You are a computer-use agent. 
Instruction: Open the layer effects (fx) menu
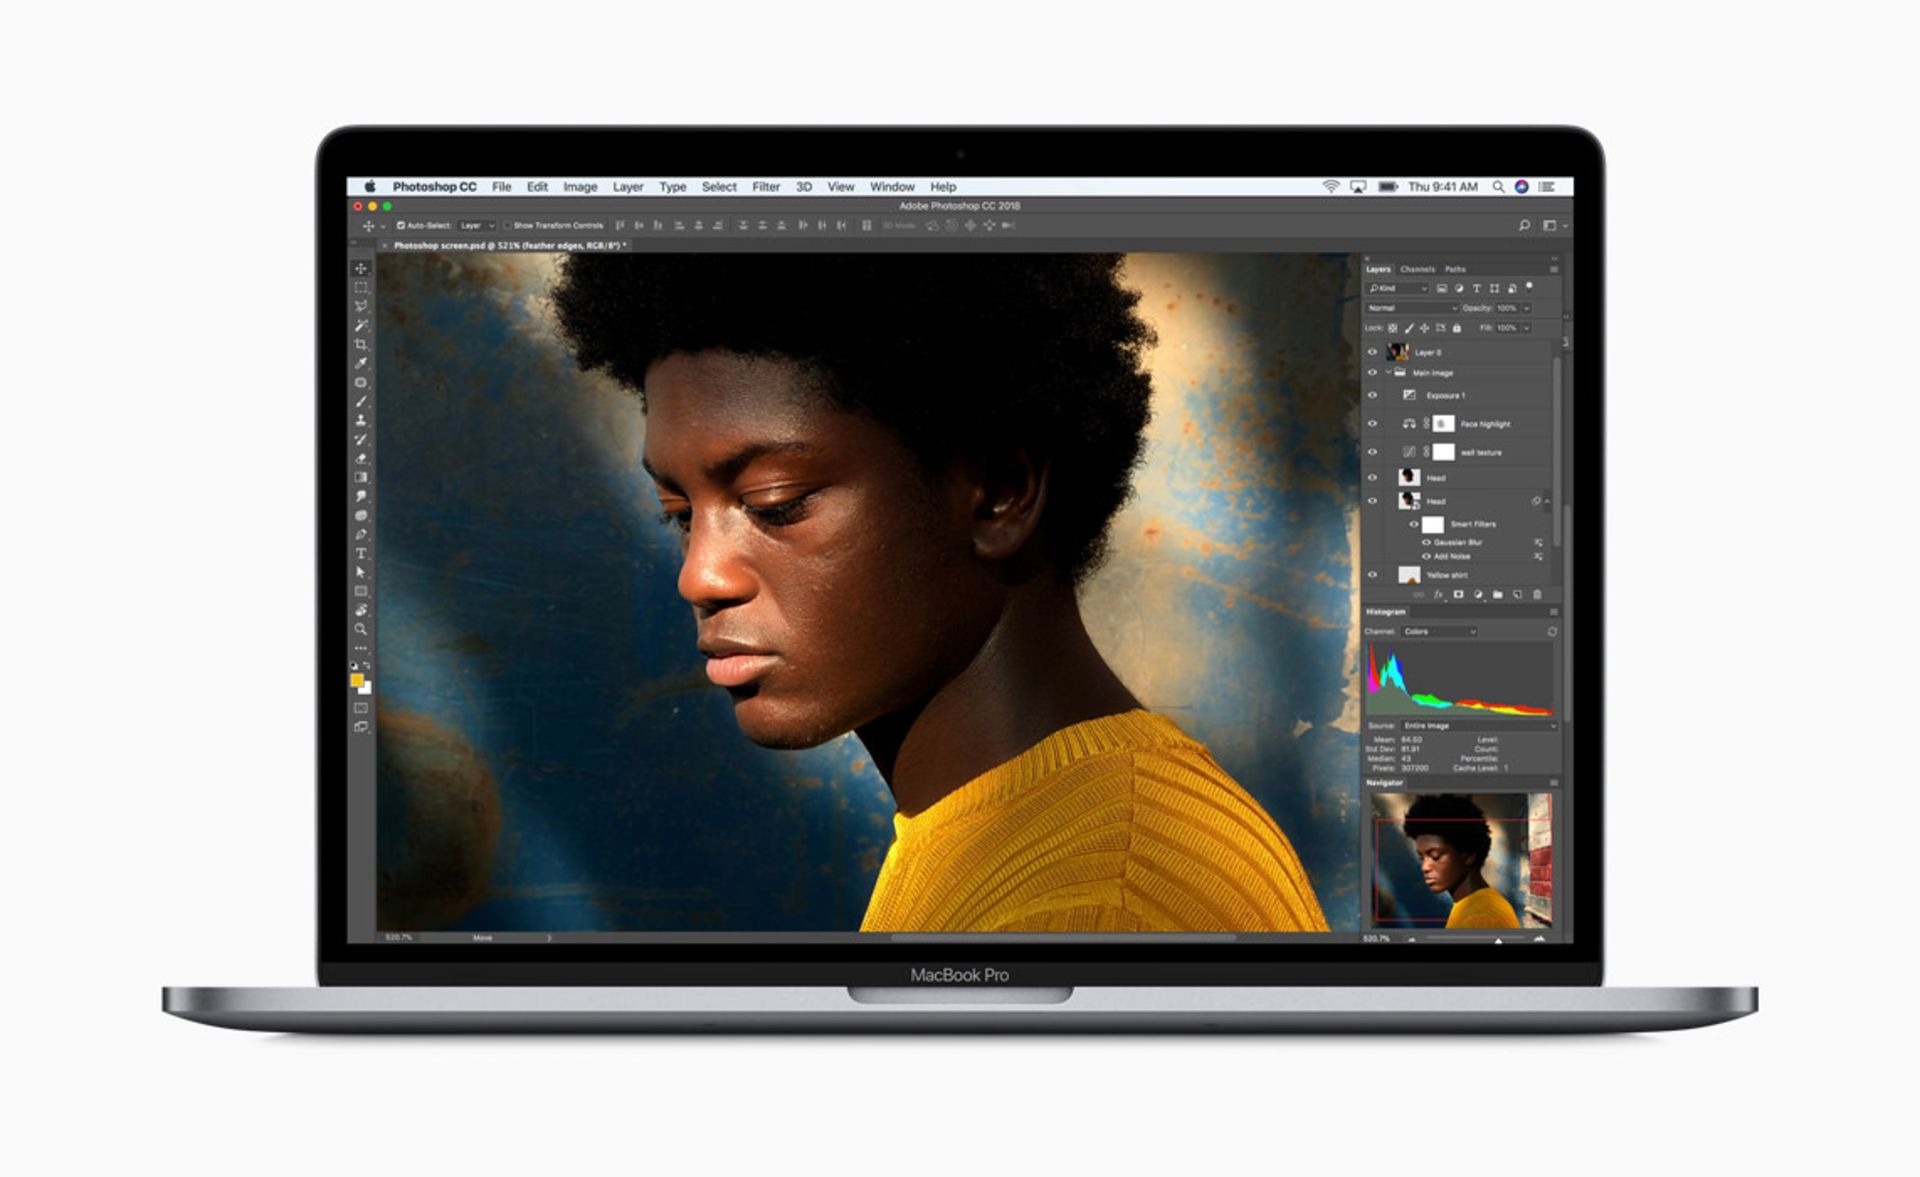[1438, 594]
